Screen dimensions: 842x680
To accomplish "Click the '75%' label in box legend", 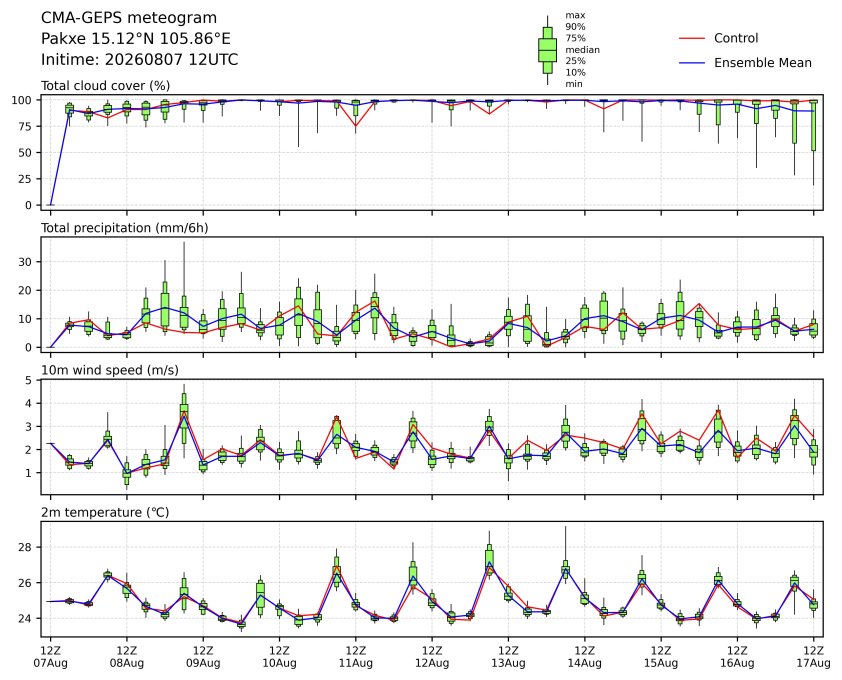I will (575, 38).
